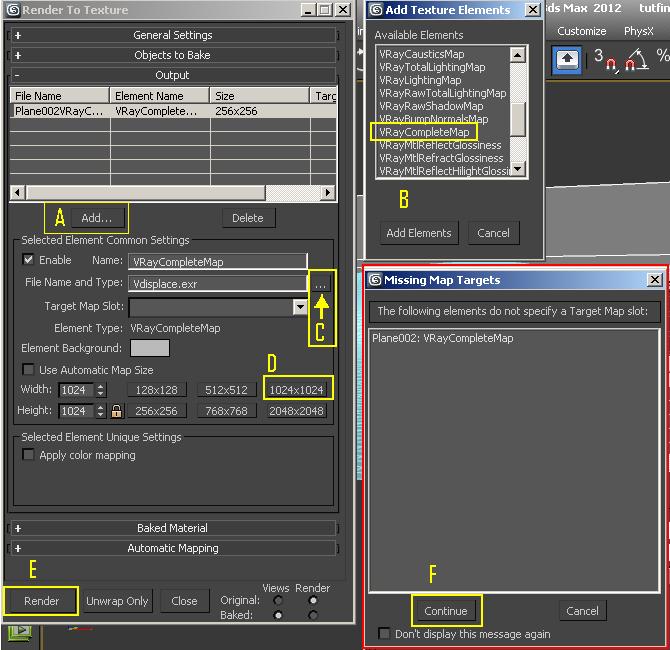Click the Add Elements button
This screenshot has height=650, width=670.
pyautogui.click(x=419, y=233)
